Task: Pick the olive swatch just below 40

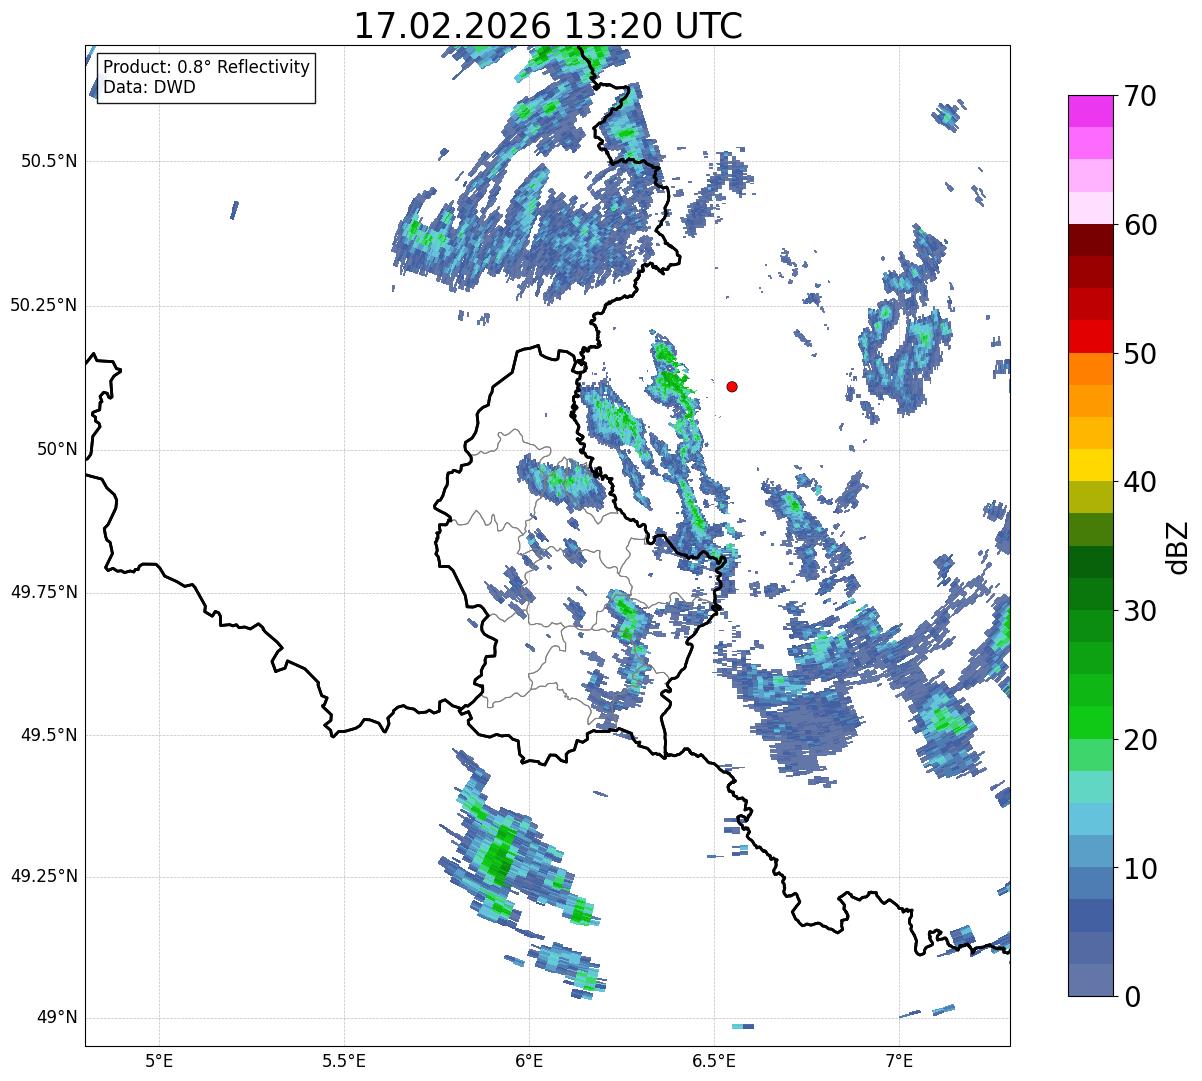Action: pyautogui.click(x=1090, y=497)
